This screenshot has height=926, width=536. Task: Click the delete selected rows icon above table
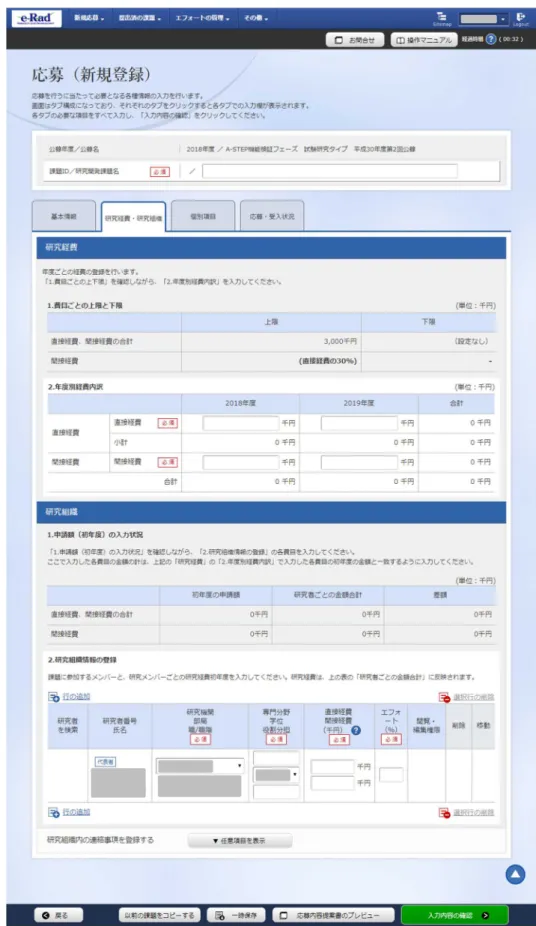[x=444, y=697]
